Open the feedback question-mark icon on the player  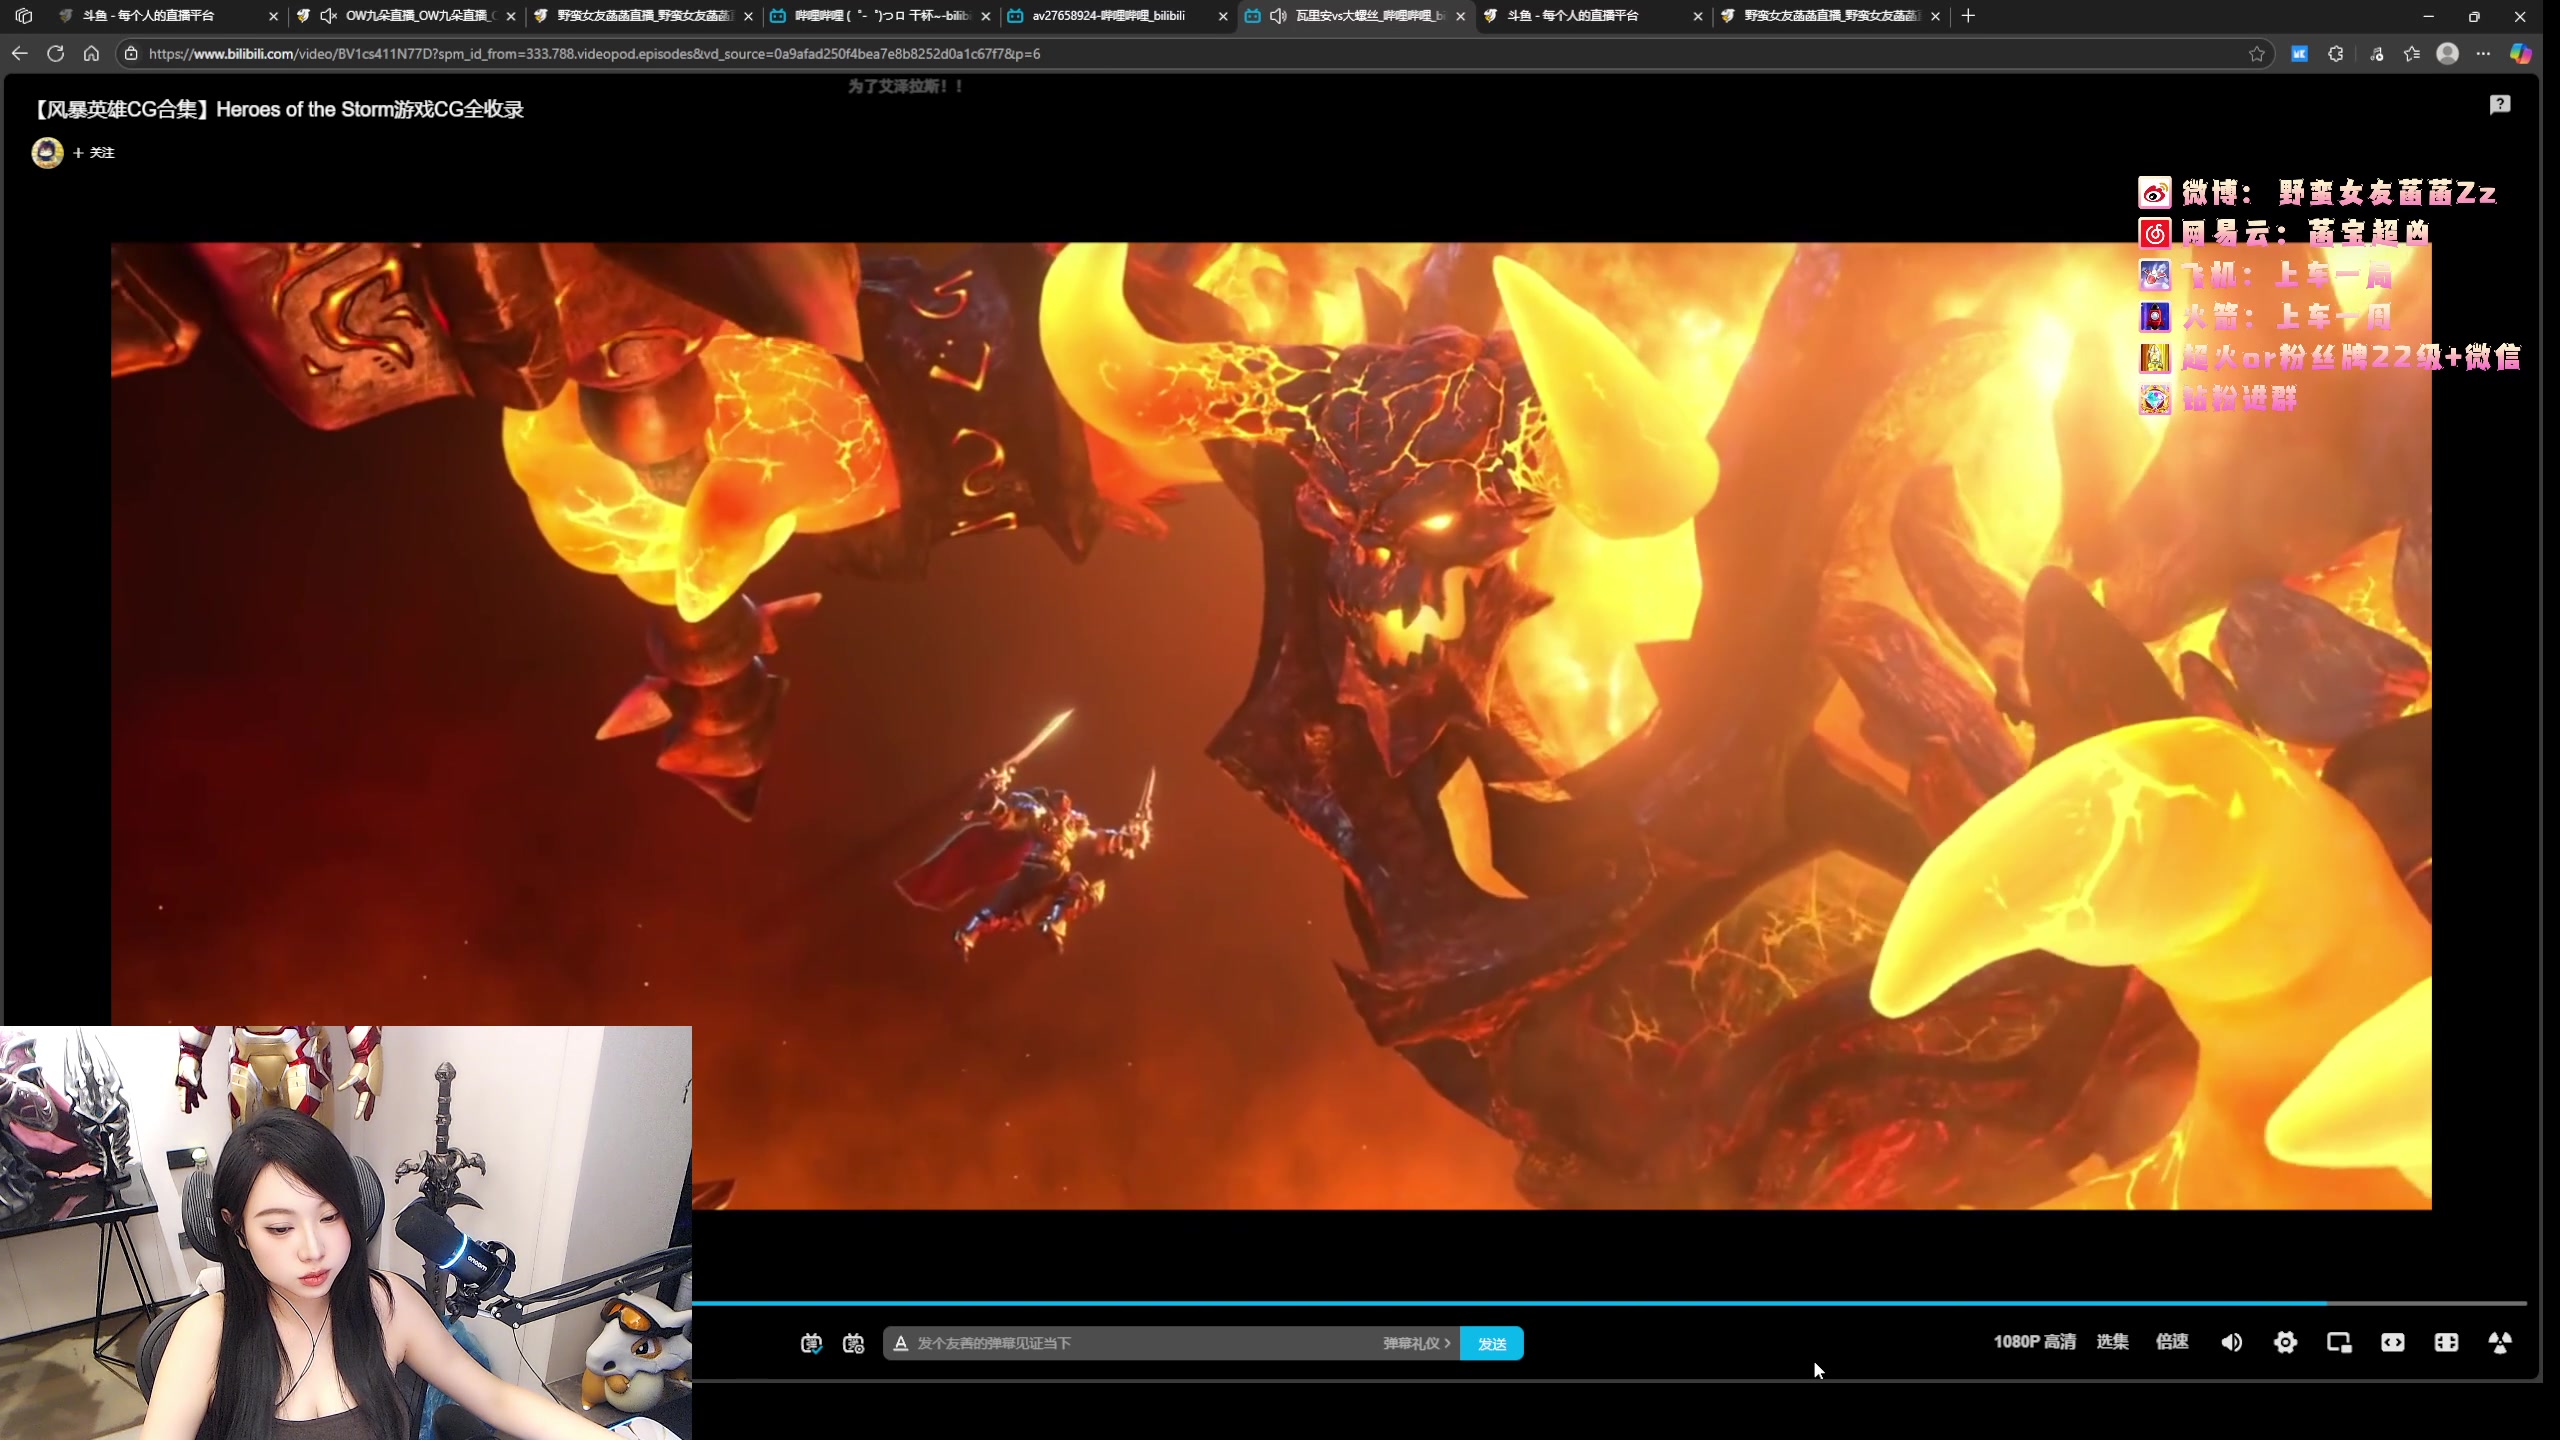pos(2500,105)
